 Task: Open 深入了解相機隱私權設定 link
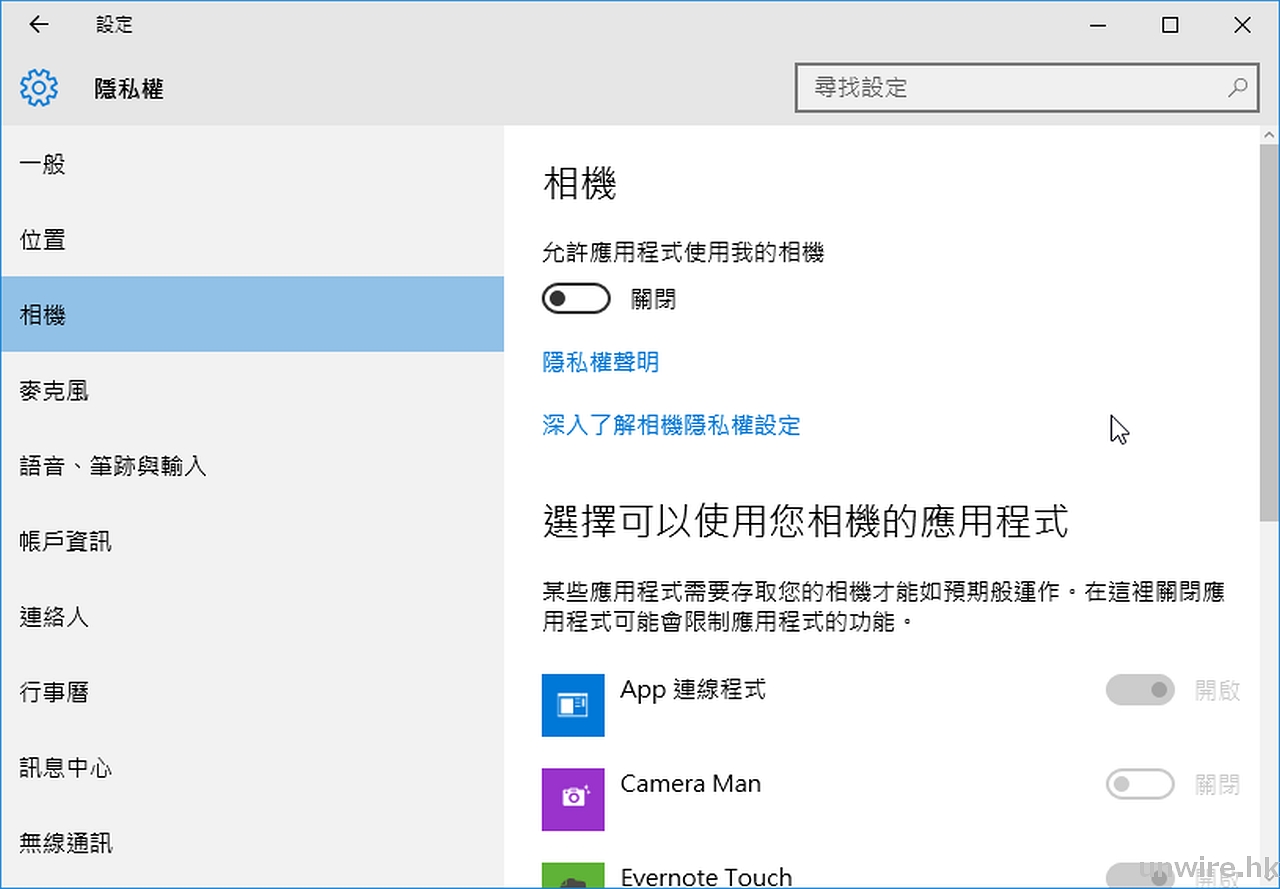[x=671, y=426]
